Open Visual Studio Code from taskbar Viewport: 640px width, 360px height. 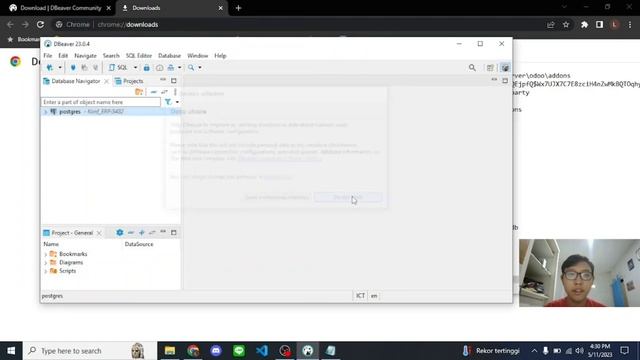coord(262,351)
